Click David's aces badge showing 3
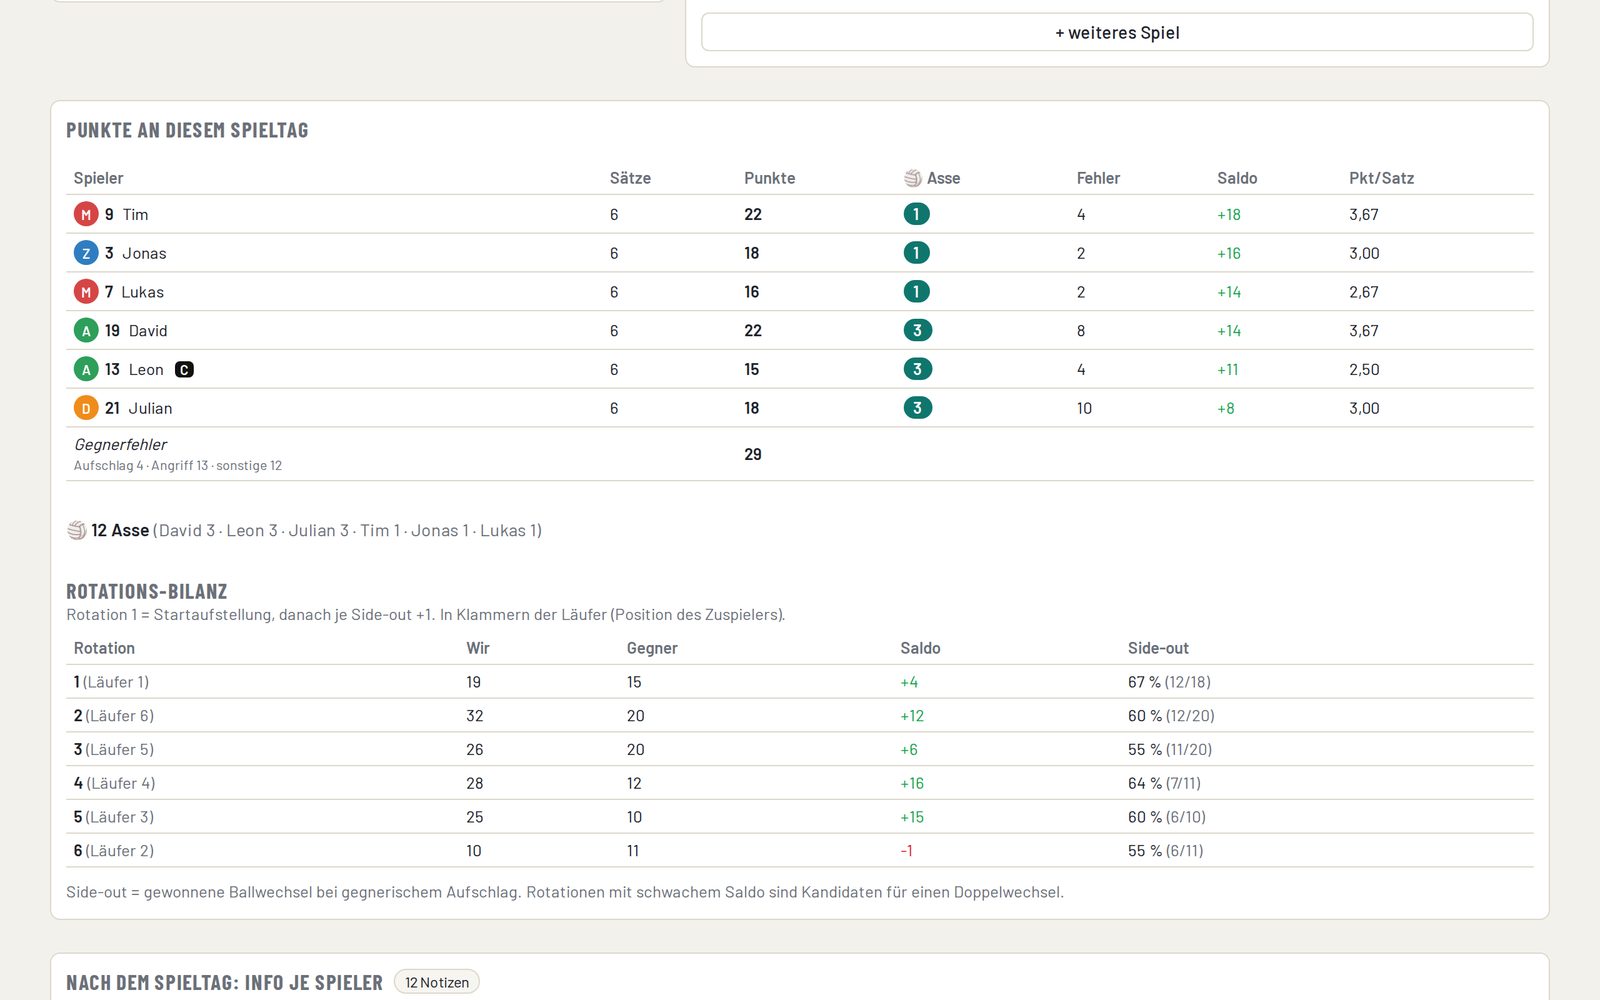The width and height of the screenshot is (1600, 1000). point(918,330)
